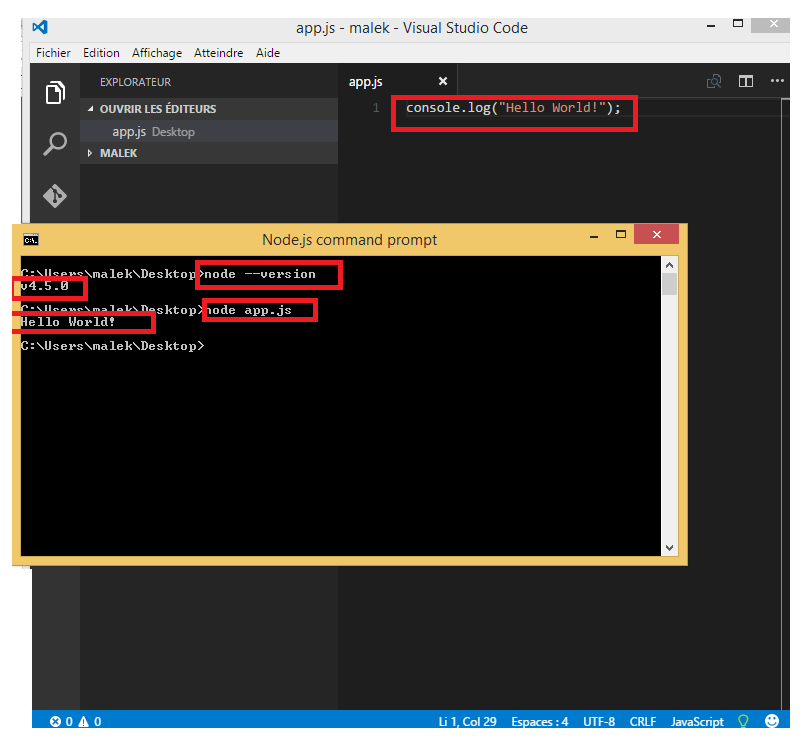This screenshot has width=812, height=738.
Task: Close the app.js editor tab
Action: tap(443, 81)
